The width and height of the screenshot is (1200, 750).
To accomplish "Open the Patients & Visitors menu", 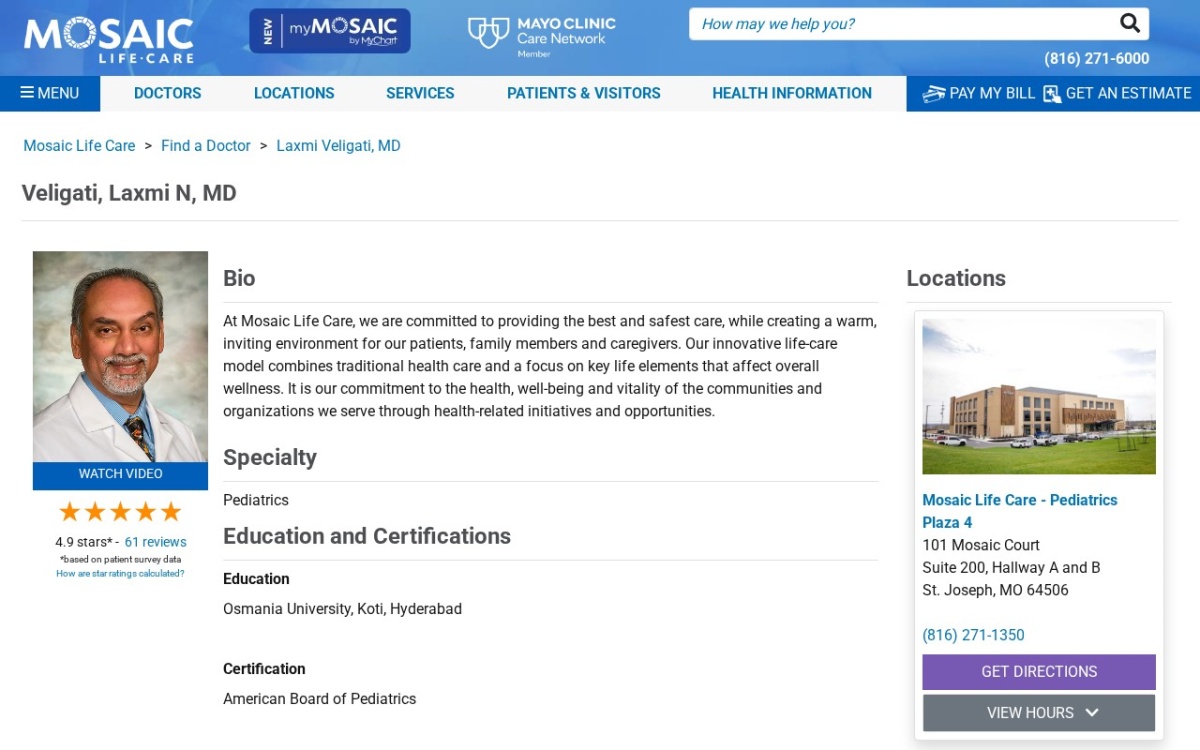I will (584, 93).
